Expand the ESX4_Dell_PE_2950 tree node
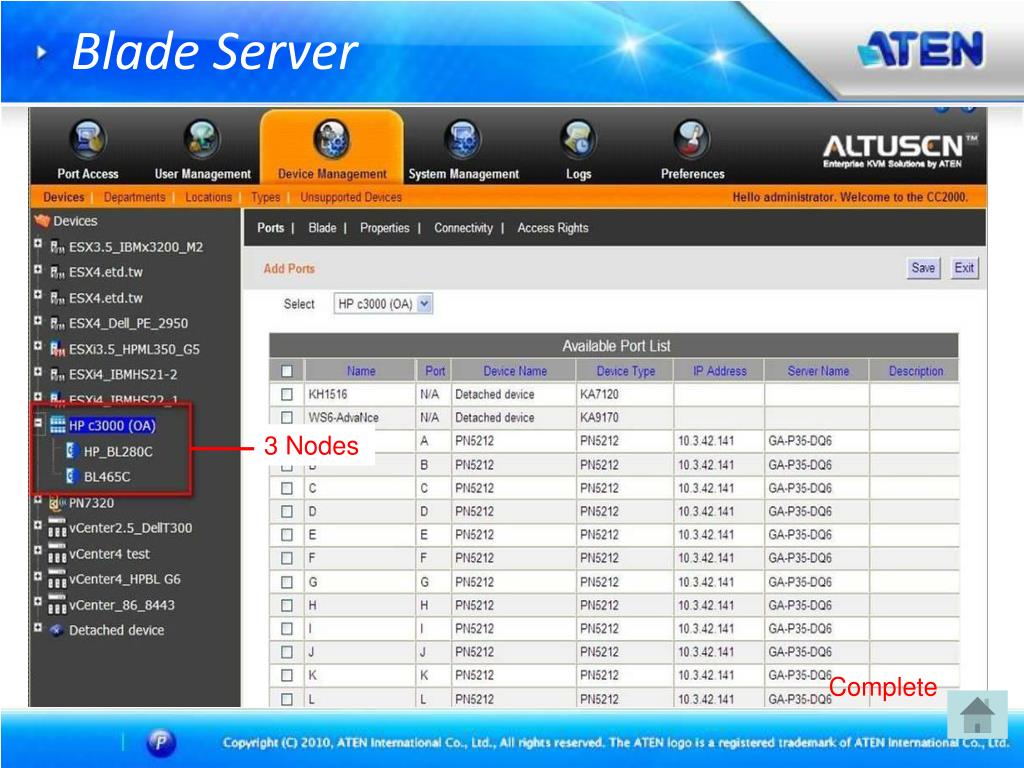This screenshot has width=1024, height=768. point(38,321)
